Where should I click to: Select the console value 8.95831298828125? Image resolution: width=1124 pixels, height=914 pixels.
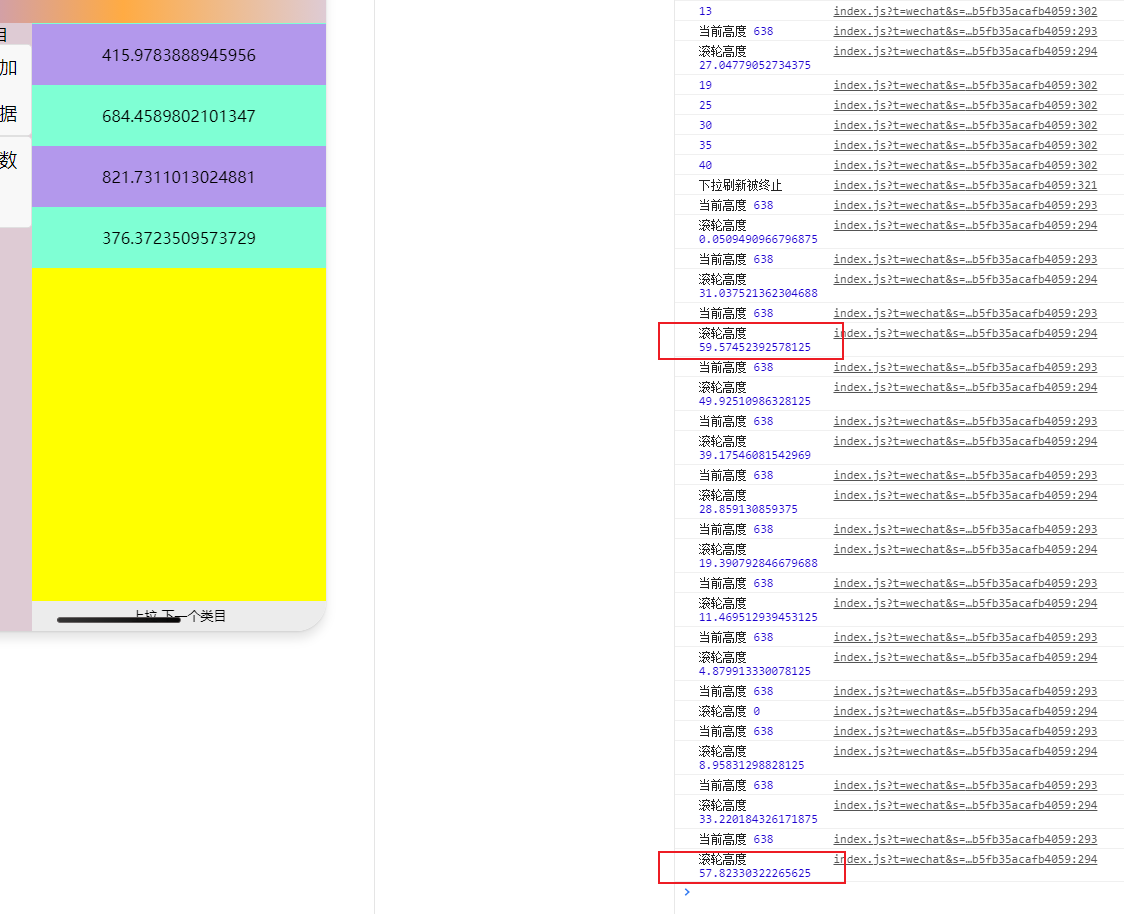pyautogui.click(x=752, y=766)
